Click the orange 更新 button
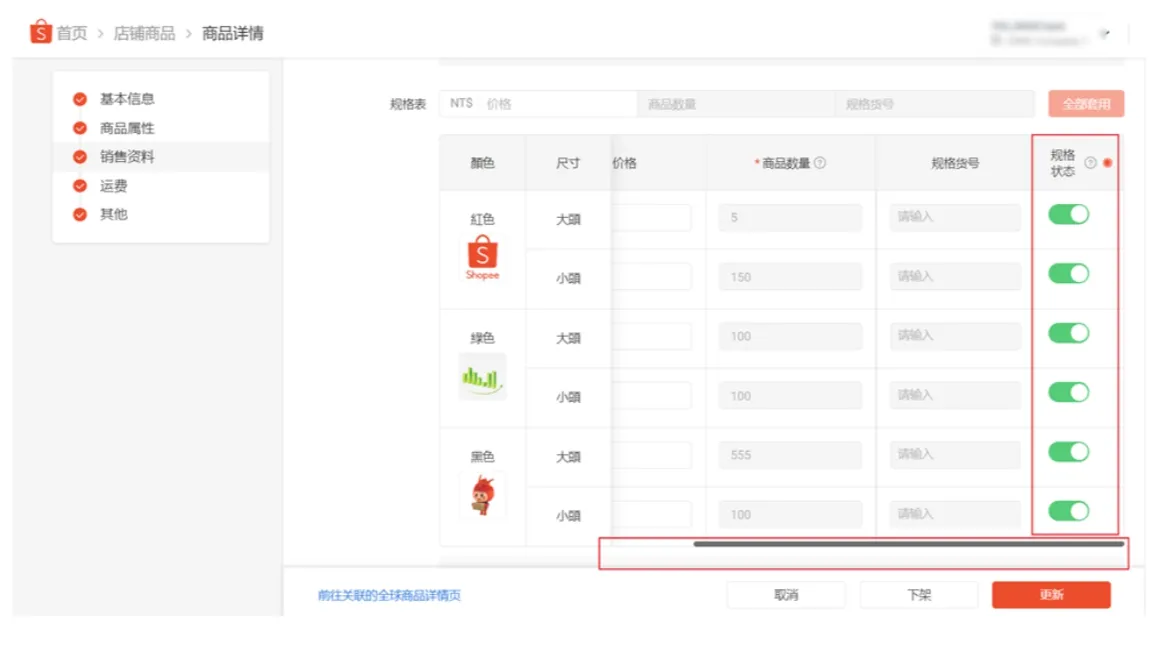 tap(1051, 594)
